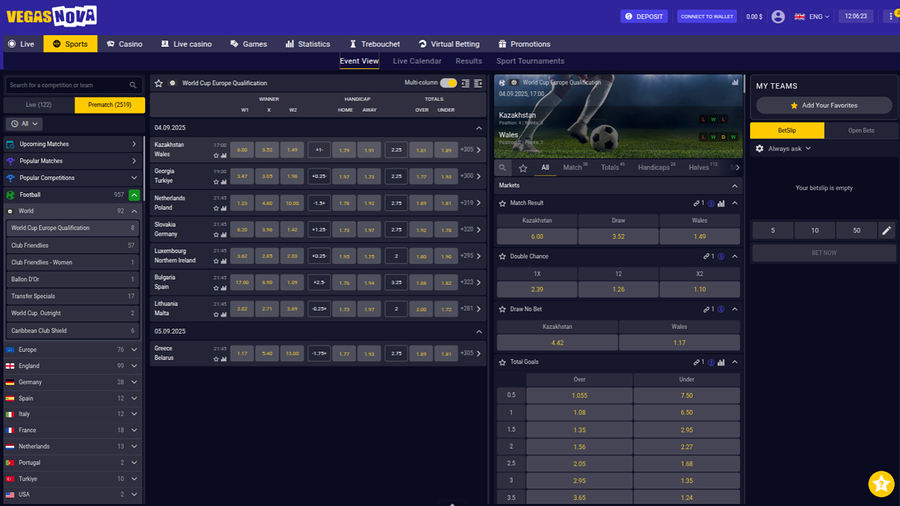Open the Live top navigation tab
The image size is (900, 506).
pos(21,44)
